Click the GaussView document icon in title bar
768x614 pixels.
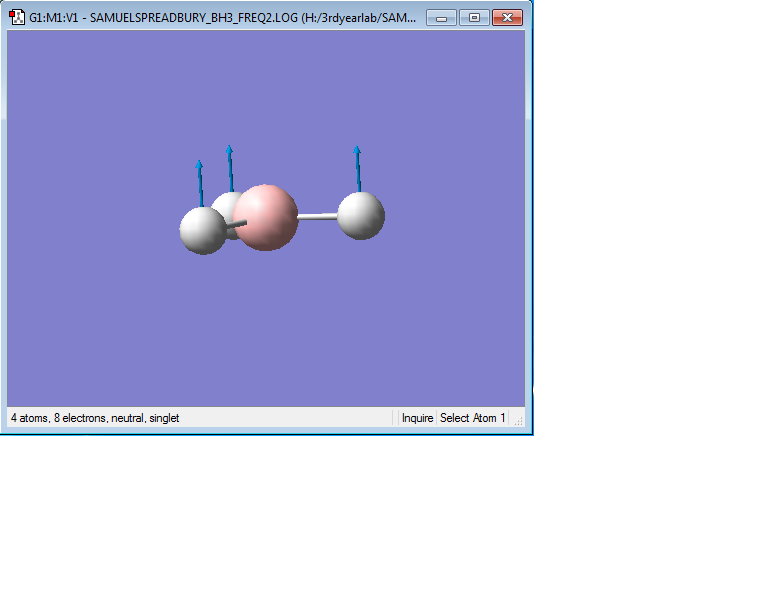point(17,17)
